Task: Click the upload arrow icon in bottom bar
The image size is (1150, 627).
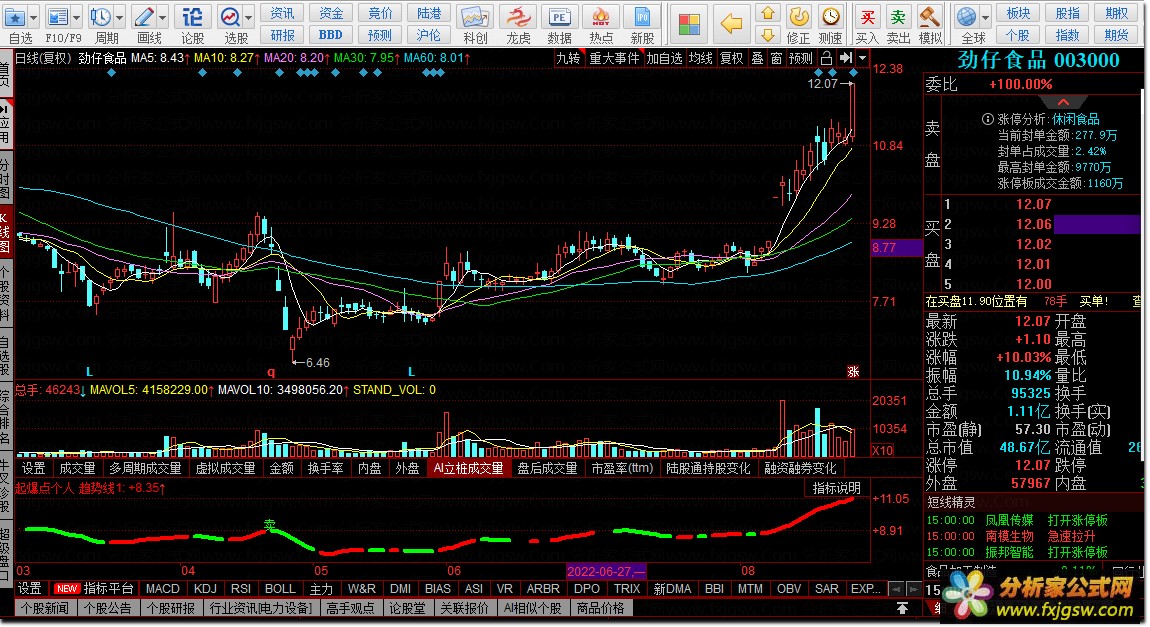Action: click(902, 609)
